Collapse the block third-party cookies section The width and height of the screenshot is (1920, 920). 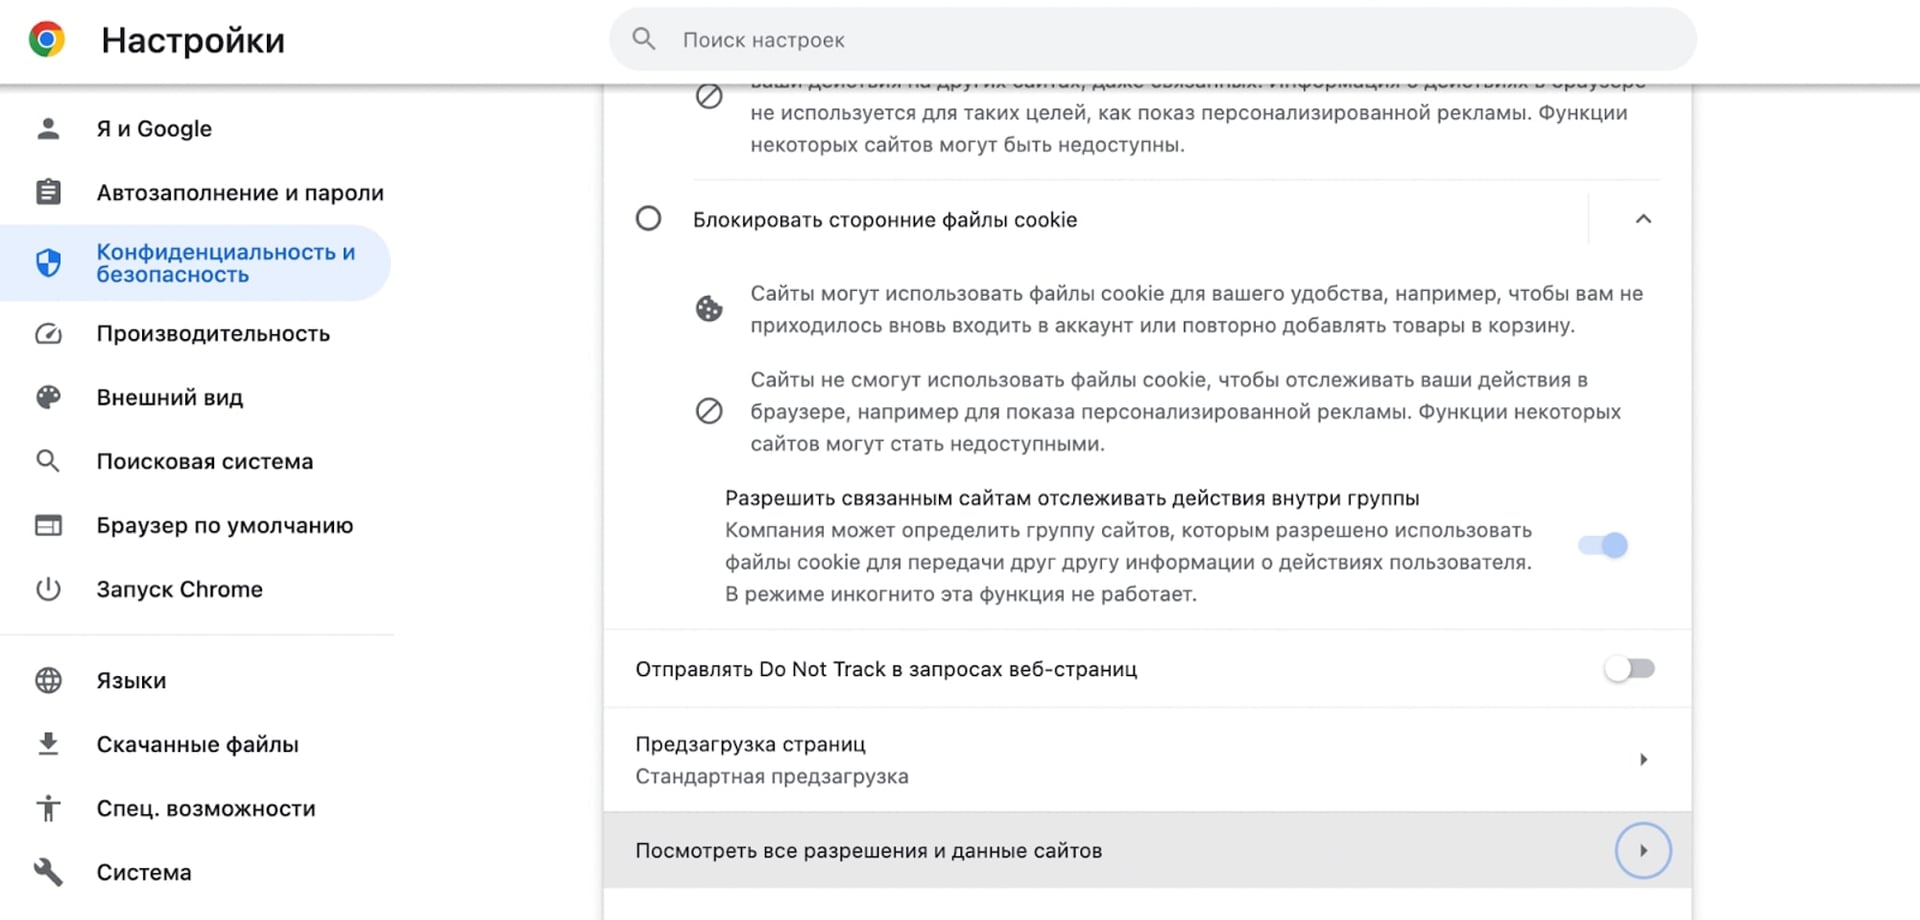coord(1643,219)
